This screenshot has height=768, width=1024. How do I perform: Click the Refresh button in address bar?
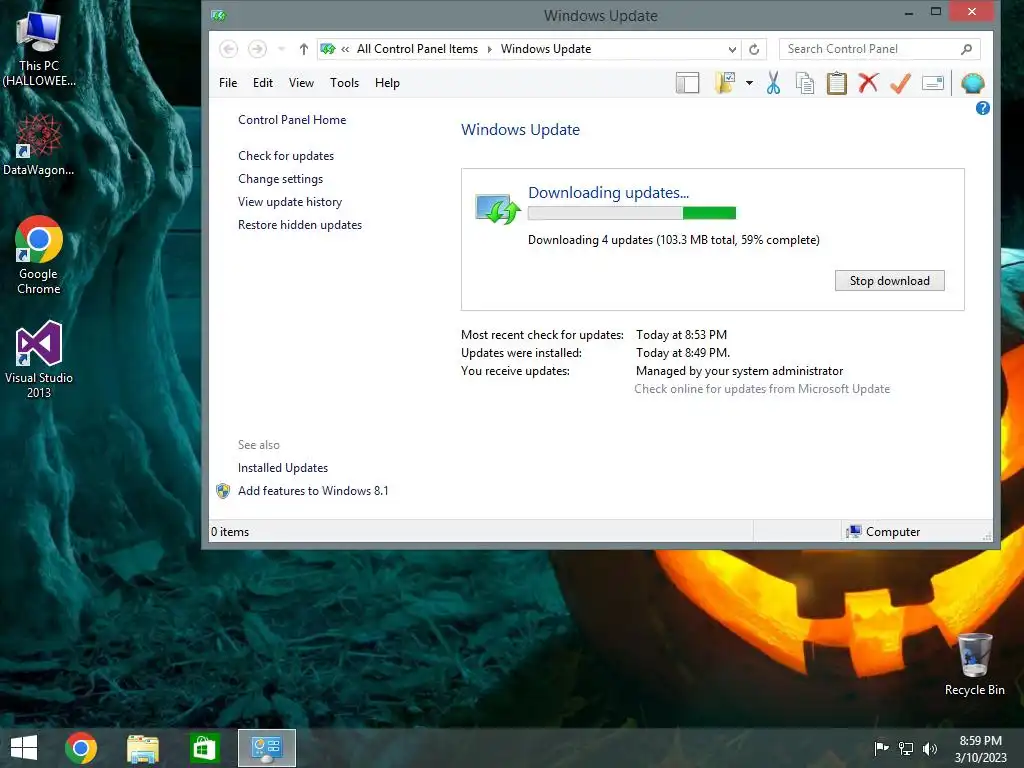coord(754,50)
